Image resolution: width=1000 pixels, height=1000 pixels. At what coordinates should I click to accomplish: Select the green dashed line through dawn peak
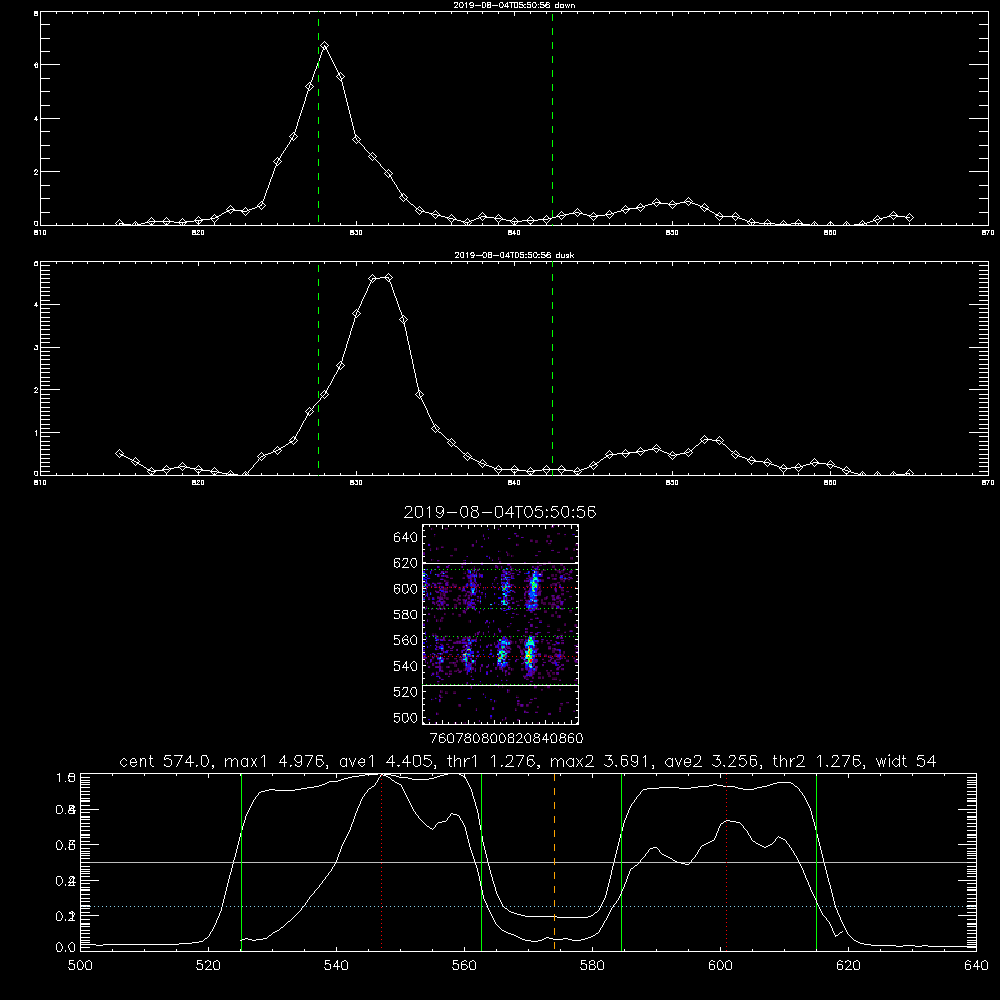tap(318, 119)
